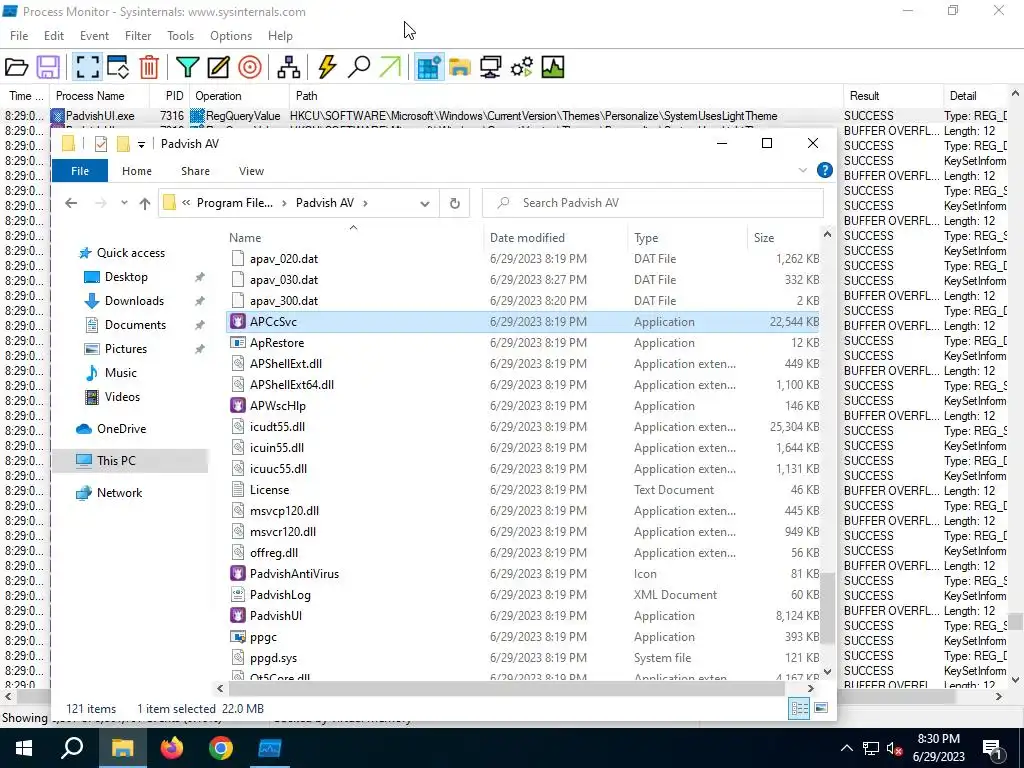This screenshot has height=768, width=1024.
Task: Open the Help menu
Action: pos(280,36)
